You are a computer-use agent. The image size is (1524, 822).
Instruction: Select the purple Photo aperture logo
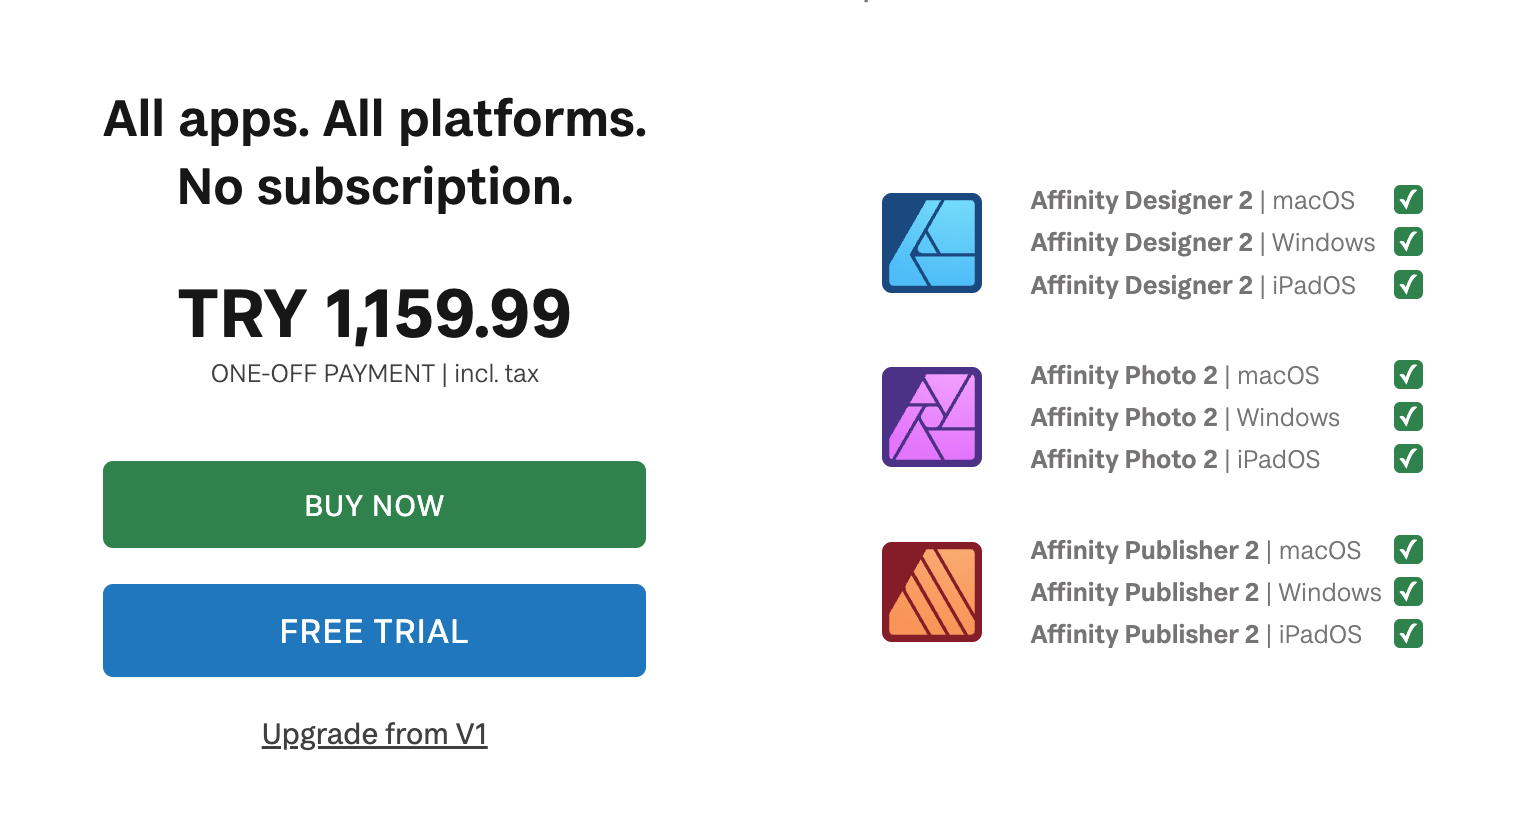click(931, 417)
